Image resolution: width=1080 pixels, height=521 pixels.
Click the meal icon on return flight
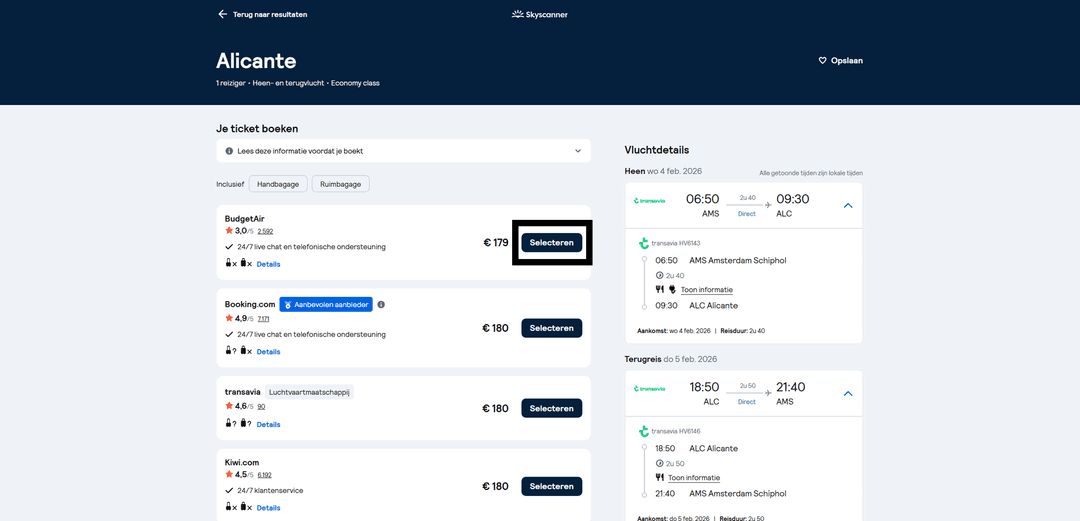point(660,478)
